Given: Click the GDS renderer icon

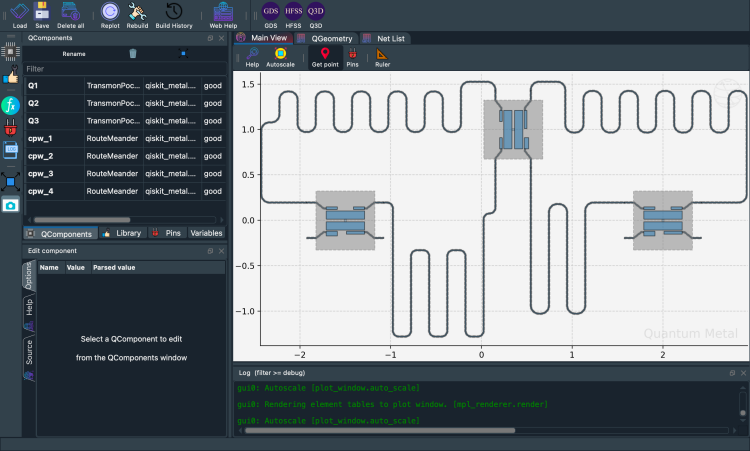Looking at the screenshot, I should pyautogui.click(x=271, y=15).
